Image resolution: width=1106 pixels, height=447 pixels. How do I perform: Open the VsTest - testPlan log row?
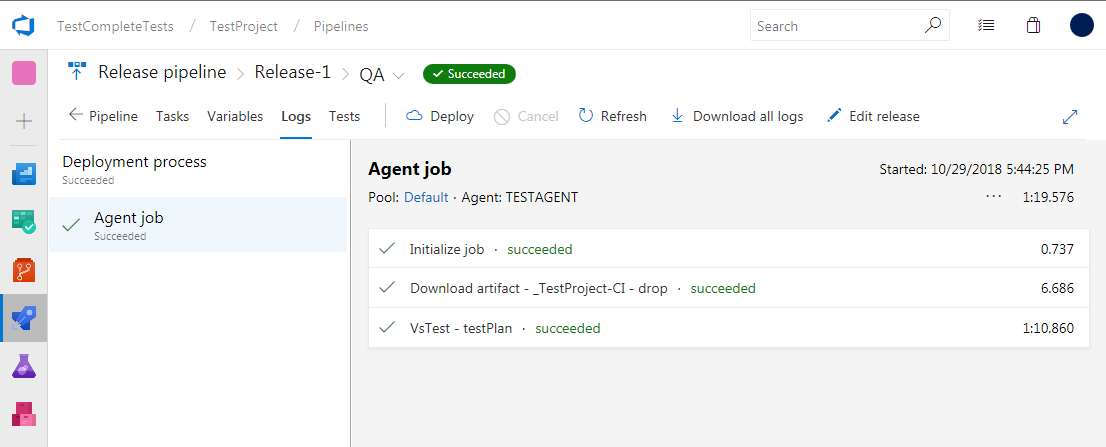(x=729, y=328)
